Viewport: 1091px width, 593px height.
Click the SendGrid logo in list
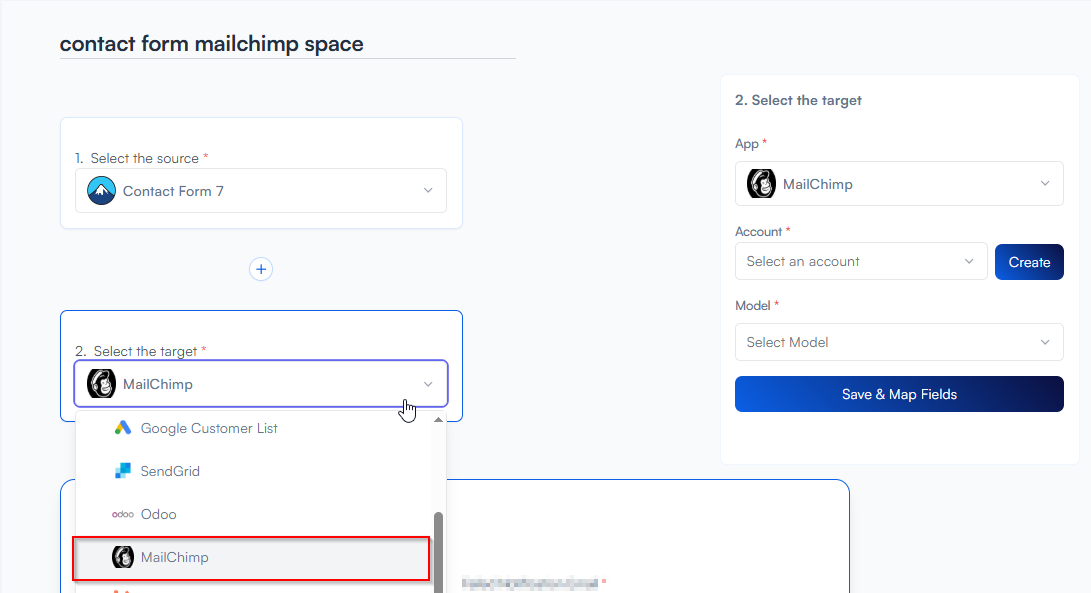click(123, 471)
